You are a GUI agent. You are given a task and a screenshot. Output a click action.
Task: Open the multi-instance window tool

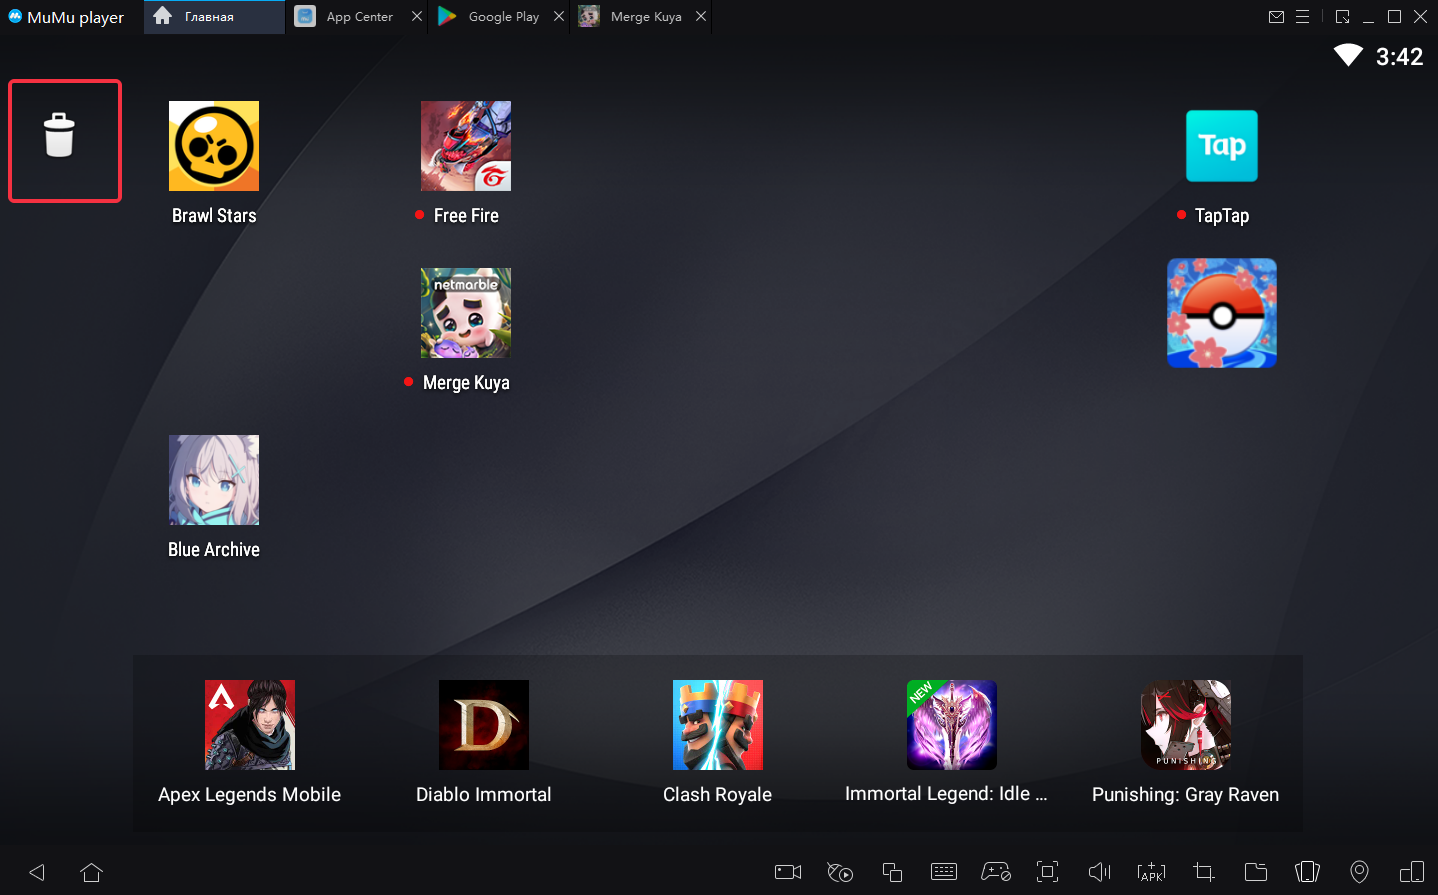(x=892, y=872)
